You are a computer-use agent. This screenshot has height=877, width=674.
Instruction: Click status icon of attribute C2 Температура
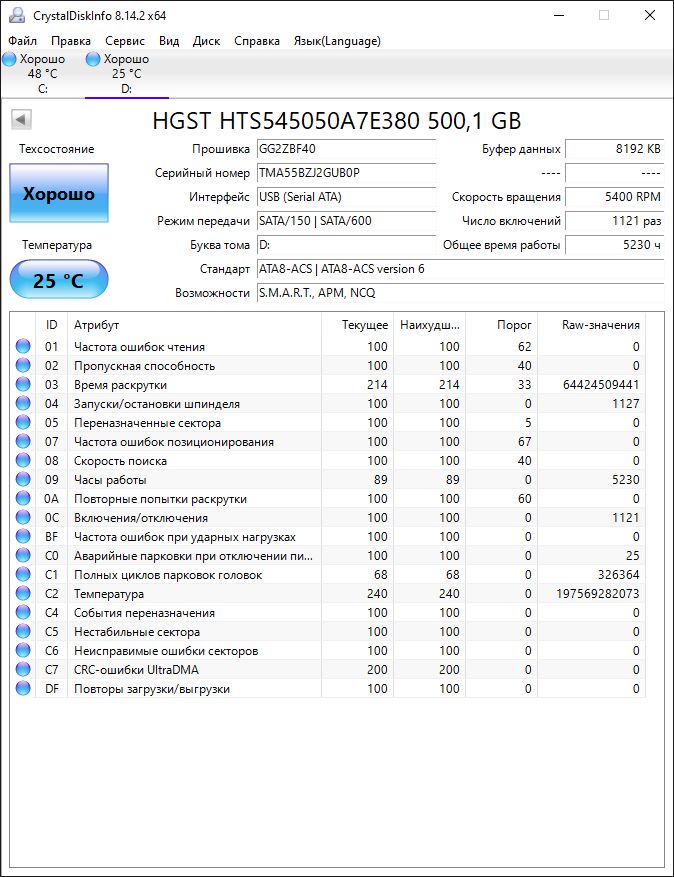23,593
